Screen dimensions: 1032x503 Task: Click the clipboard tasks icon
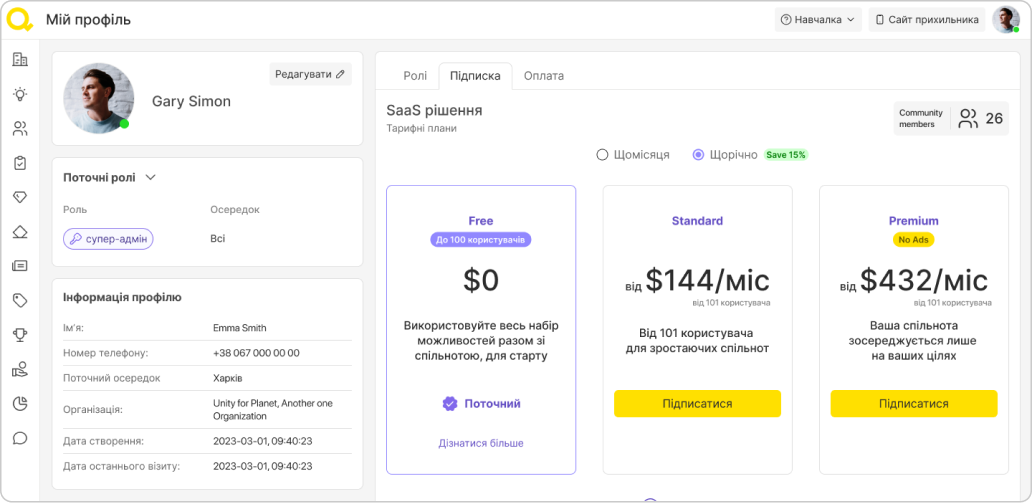pyautogui.click(x=19, y=163)
